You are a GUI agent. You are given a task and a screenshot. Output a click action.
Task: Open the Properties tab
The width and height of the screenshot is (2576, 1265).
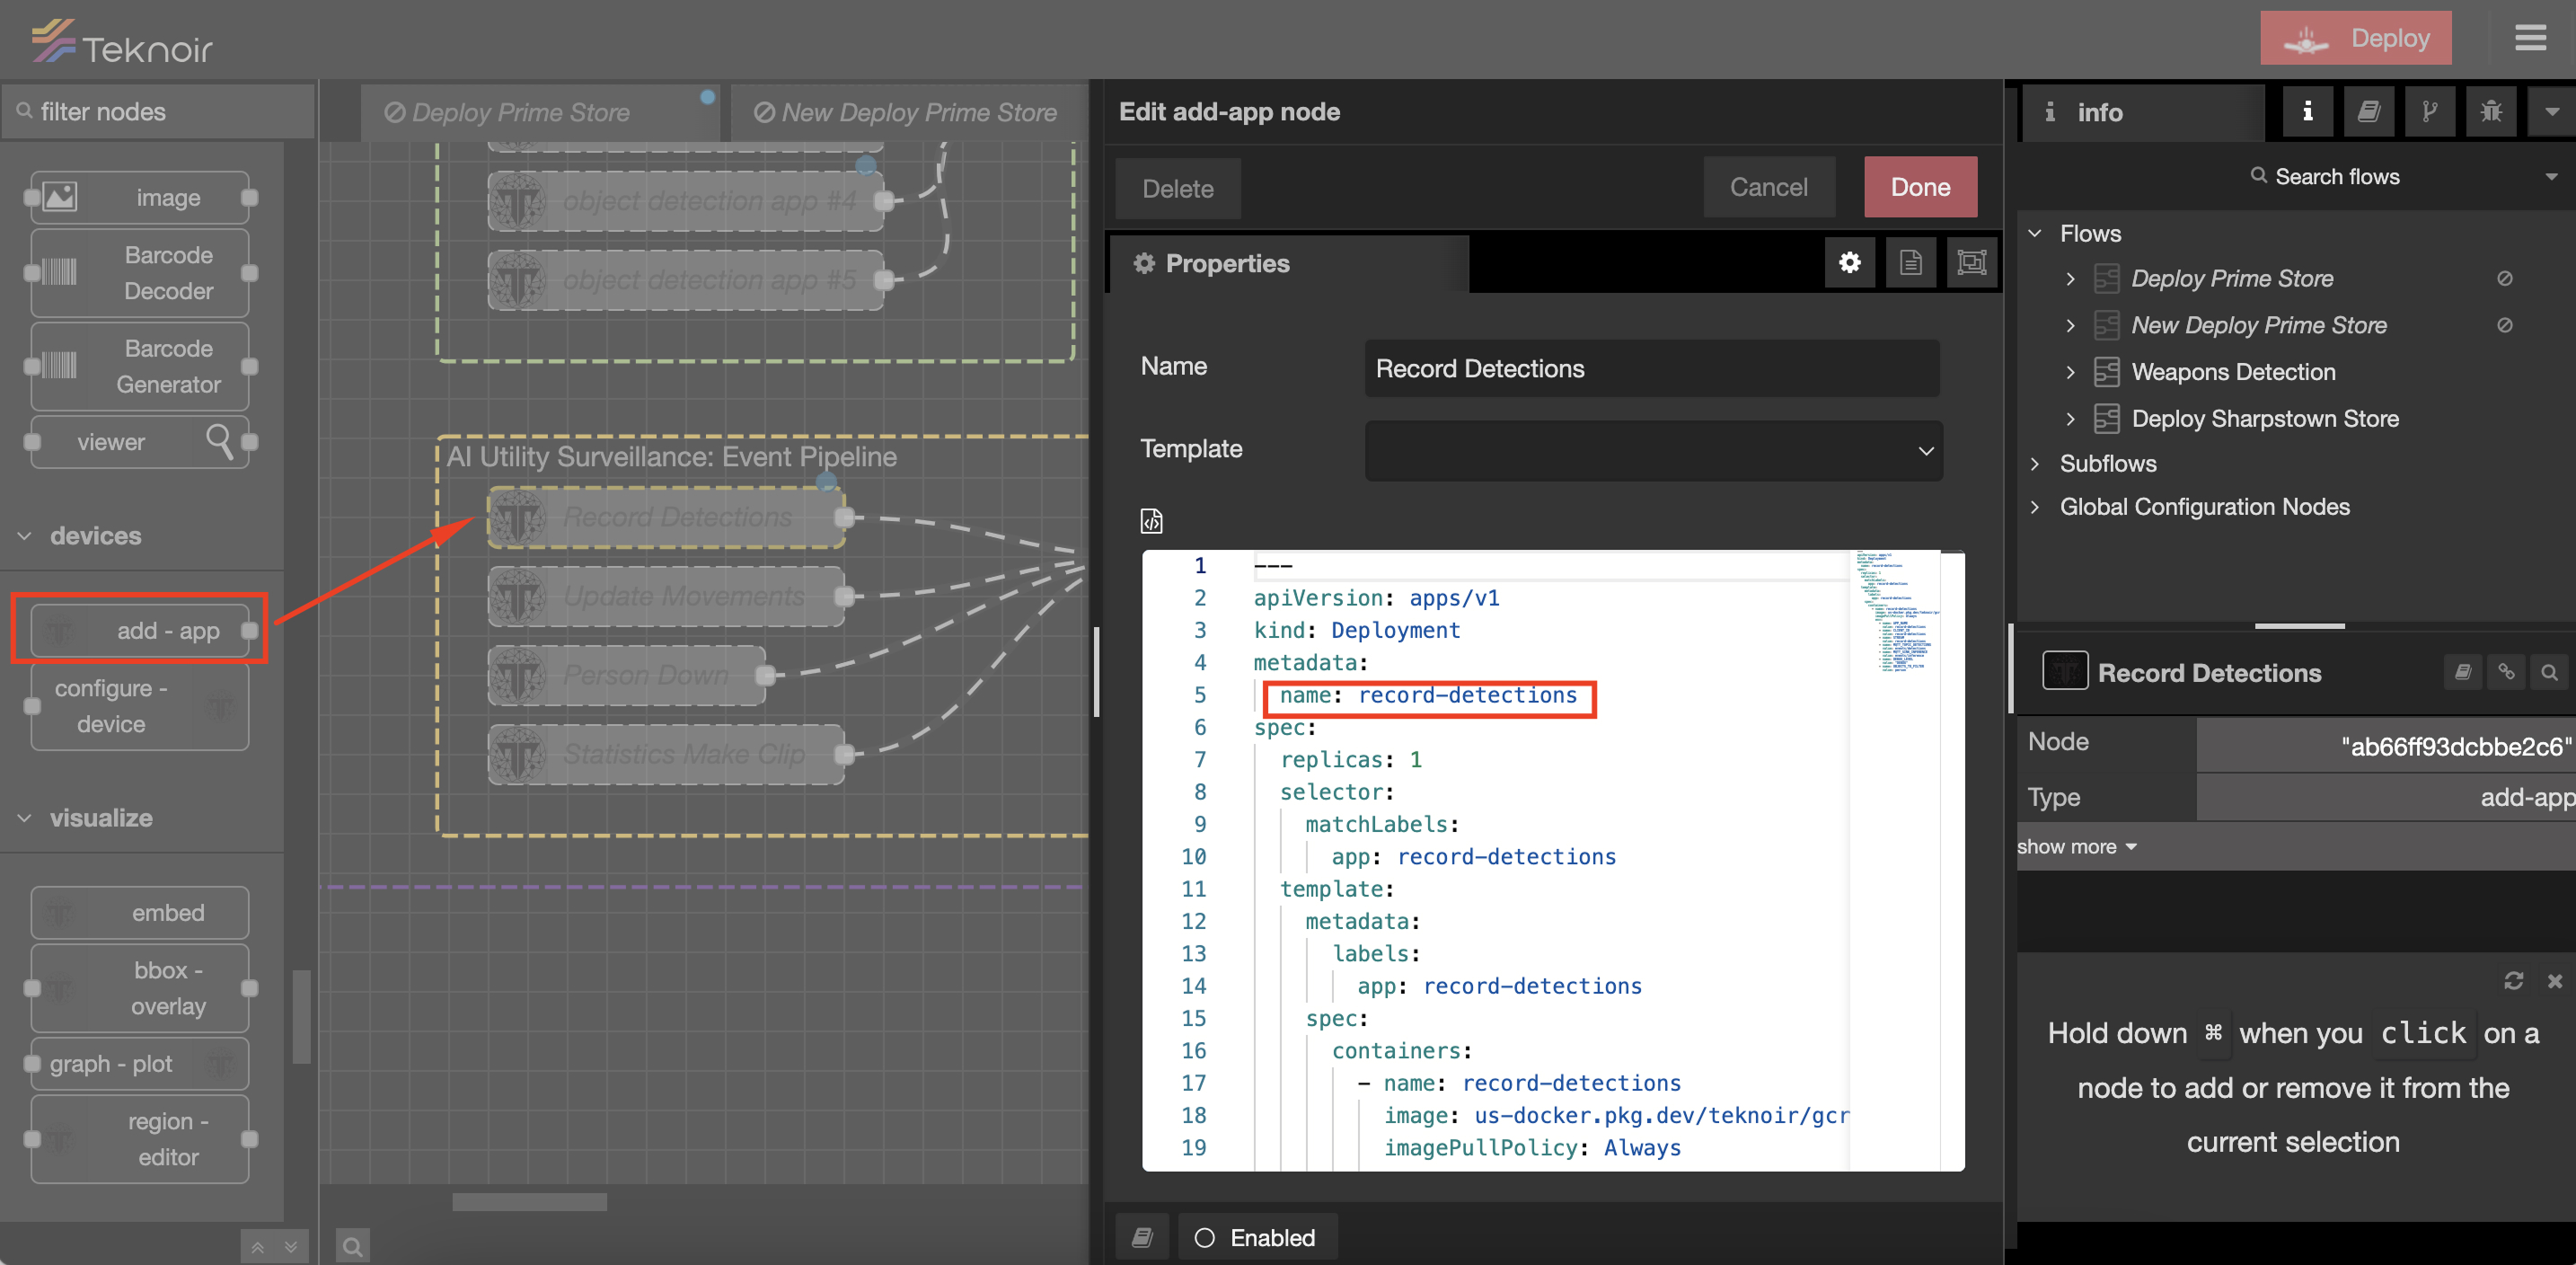point(1288,263)
